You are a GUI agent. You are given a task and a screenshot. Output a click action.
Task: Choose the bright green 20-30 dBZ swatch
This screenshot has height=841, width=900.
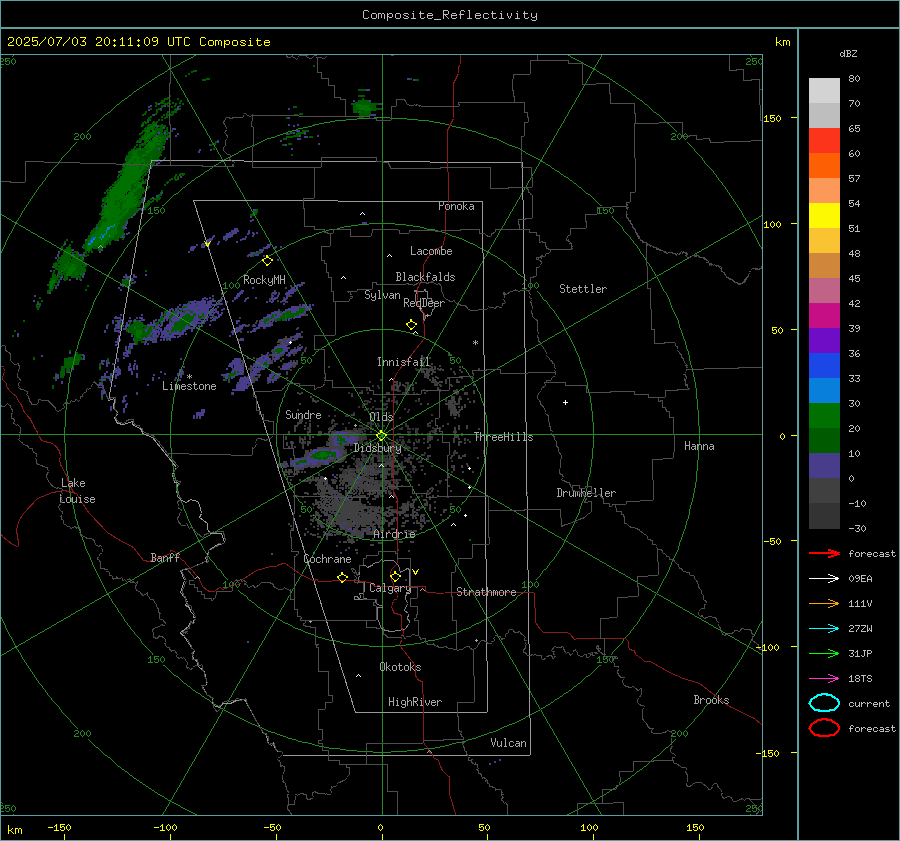click(824, 416)
